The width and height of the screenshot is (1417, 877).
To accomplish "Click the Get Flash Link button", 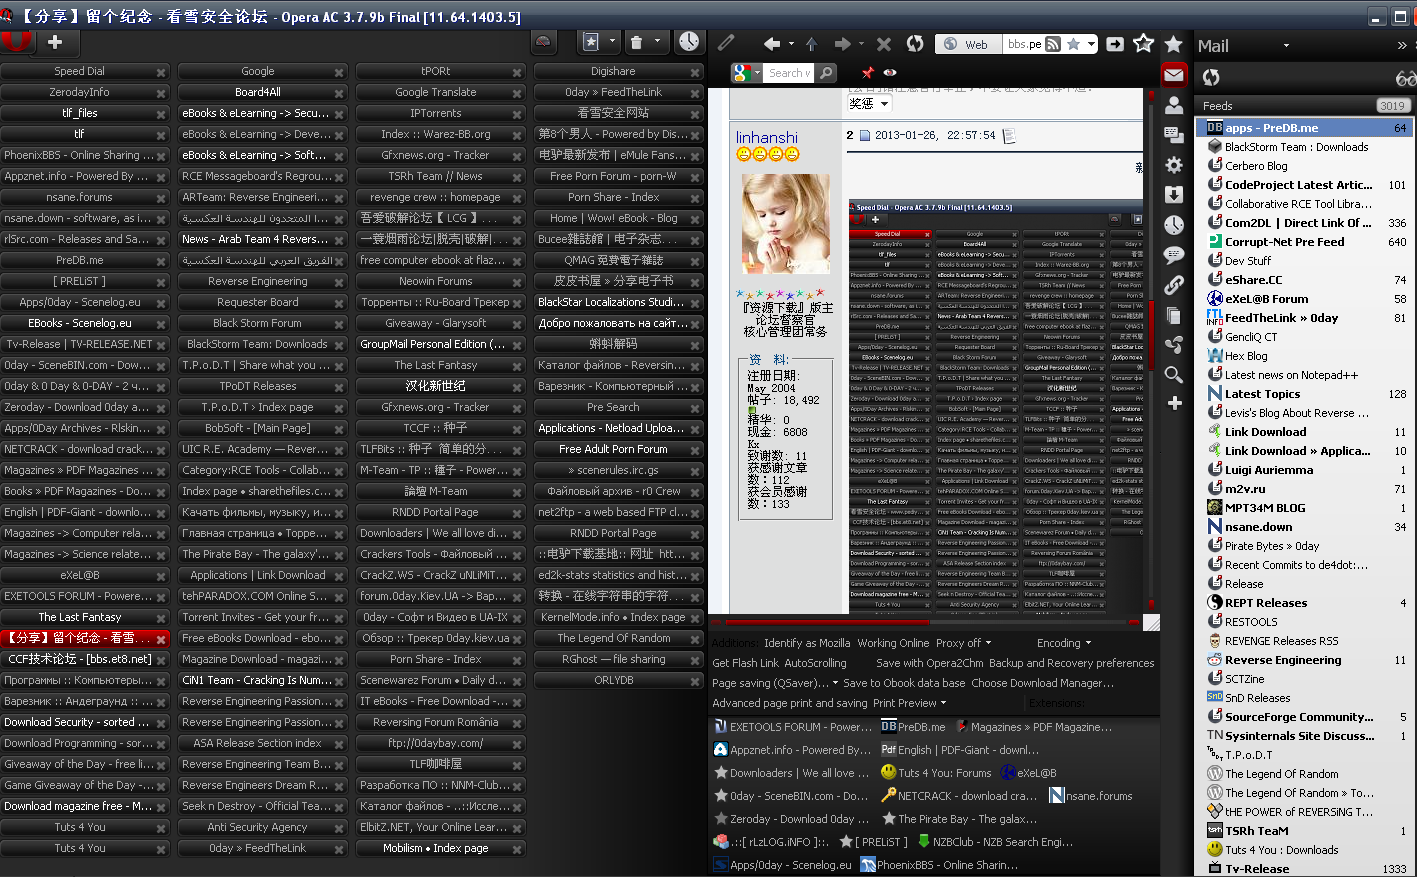I will point(745,663).
